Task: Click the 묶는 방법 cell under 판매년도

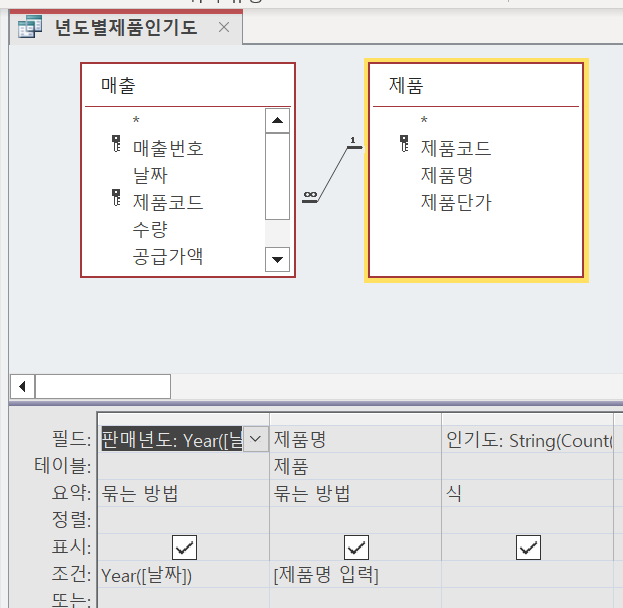Action: [x=183, y=493]
